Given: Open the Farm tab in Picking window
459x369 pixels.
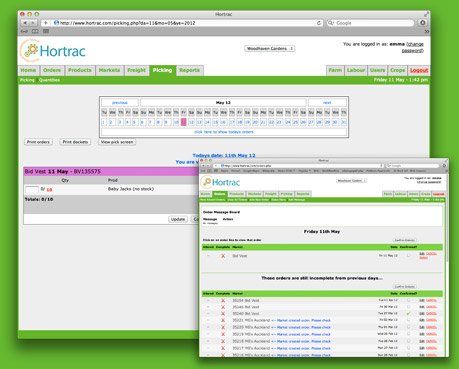Looking at the screenshot, I should [x=335, y=70].
